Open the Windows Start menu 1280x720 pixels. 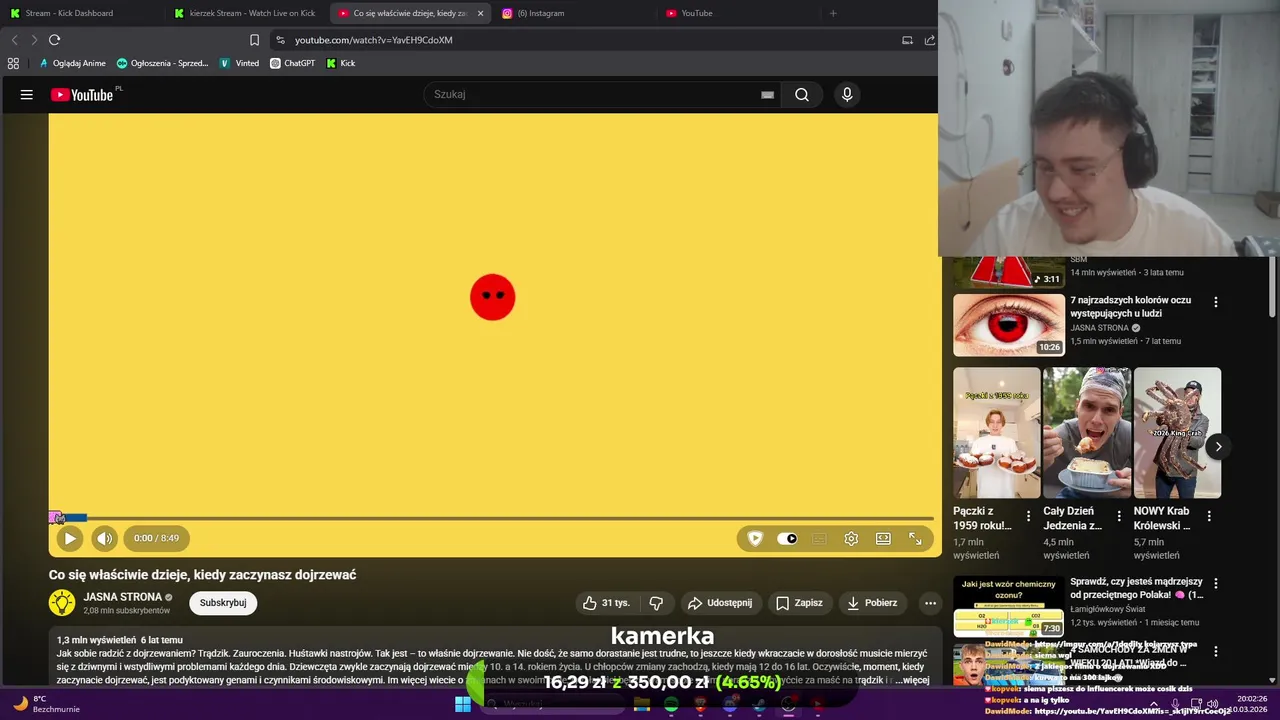(463, 704)
